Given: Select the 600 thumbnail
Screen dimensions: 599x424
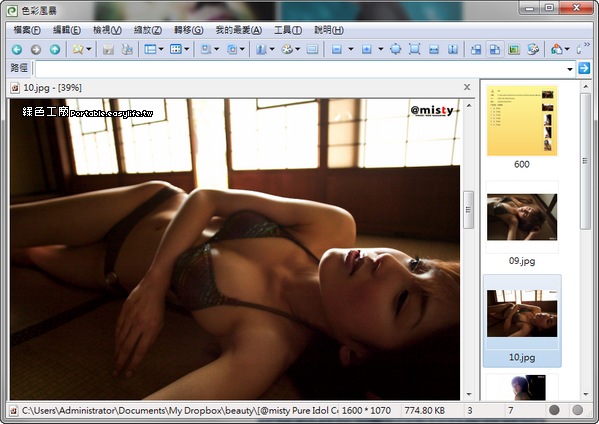Looking at the screenshot, I should coord(522,128).
